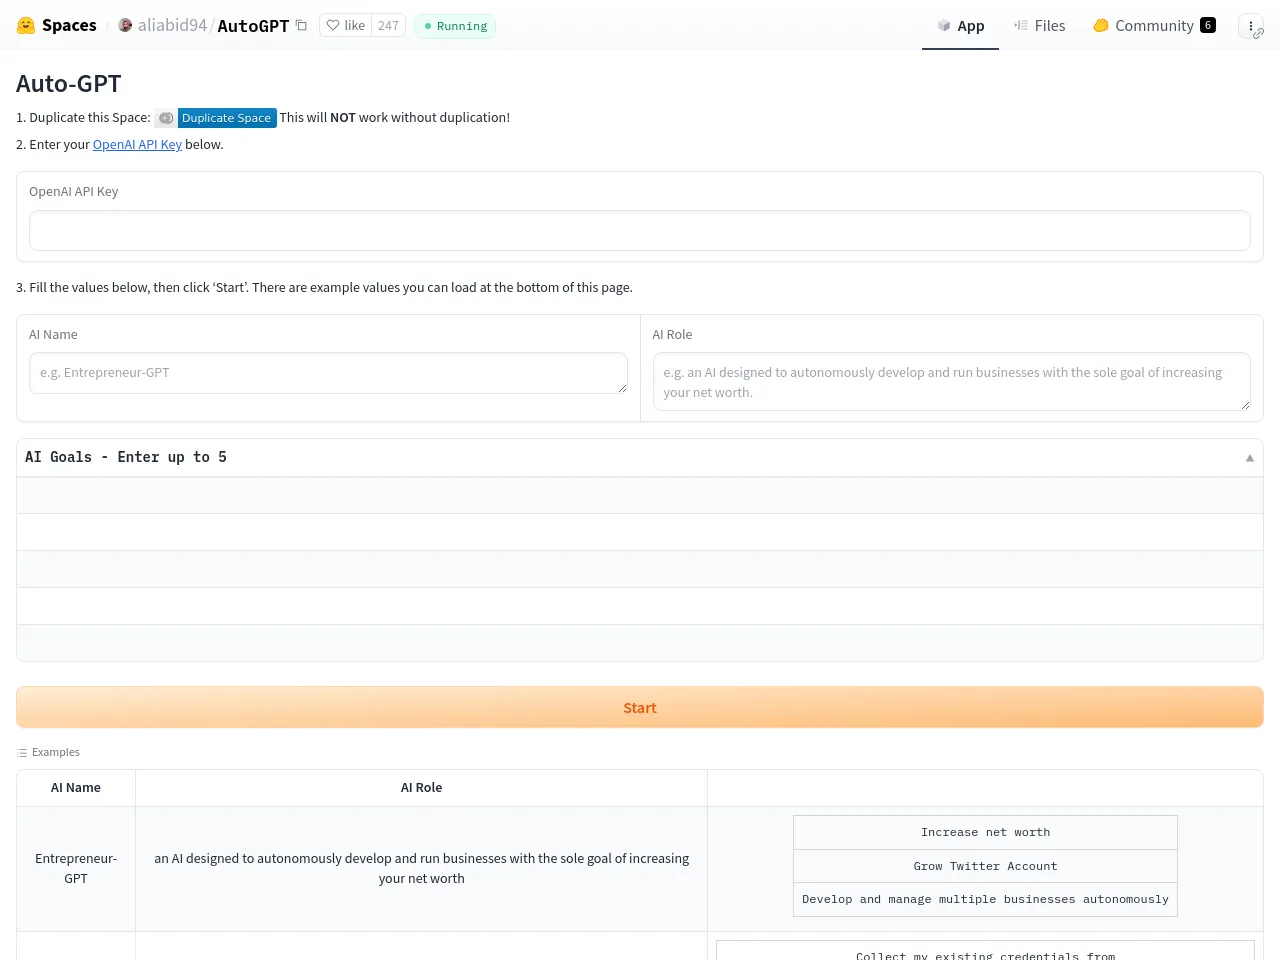The height and width of the screenshot is (960, 1280).
Task: Follow the OpenAI API Key link
Action: pyautogui.click(x=137, y=145)
